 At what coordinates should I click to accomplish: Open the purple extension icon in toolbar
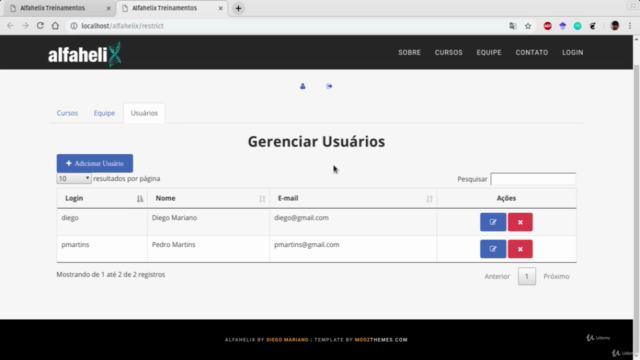[562, 26]
